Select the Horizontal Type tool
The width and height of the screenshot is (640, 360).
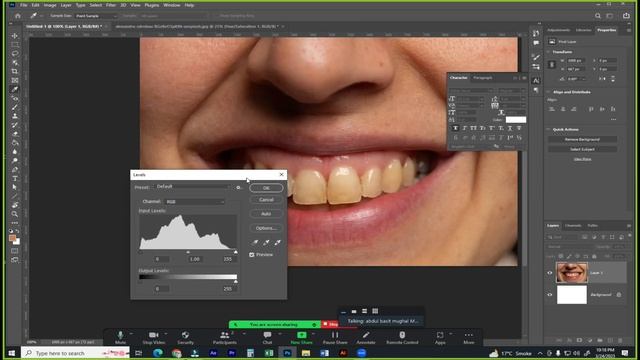coord(15,179)
